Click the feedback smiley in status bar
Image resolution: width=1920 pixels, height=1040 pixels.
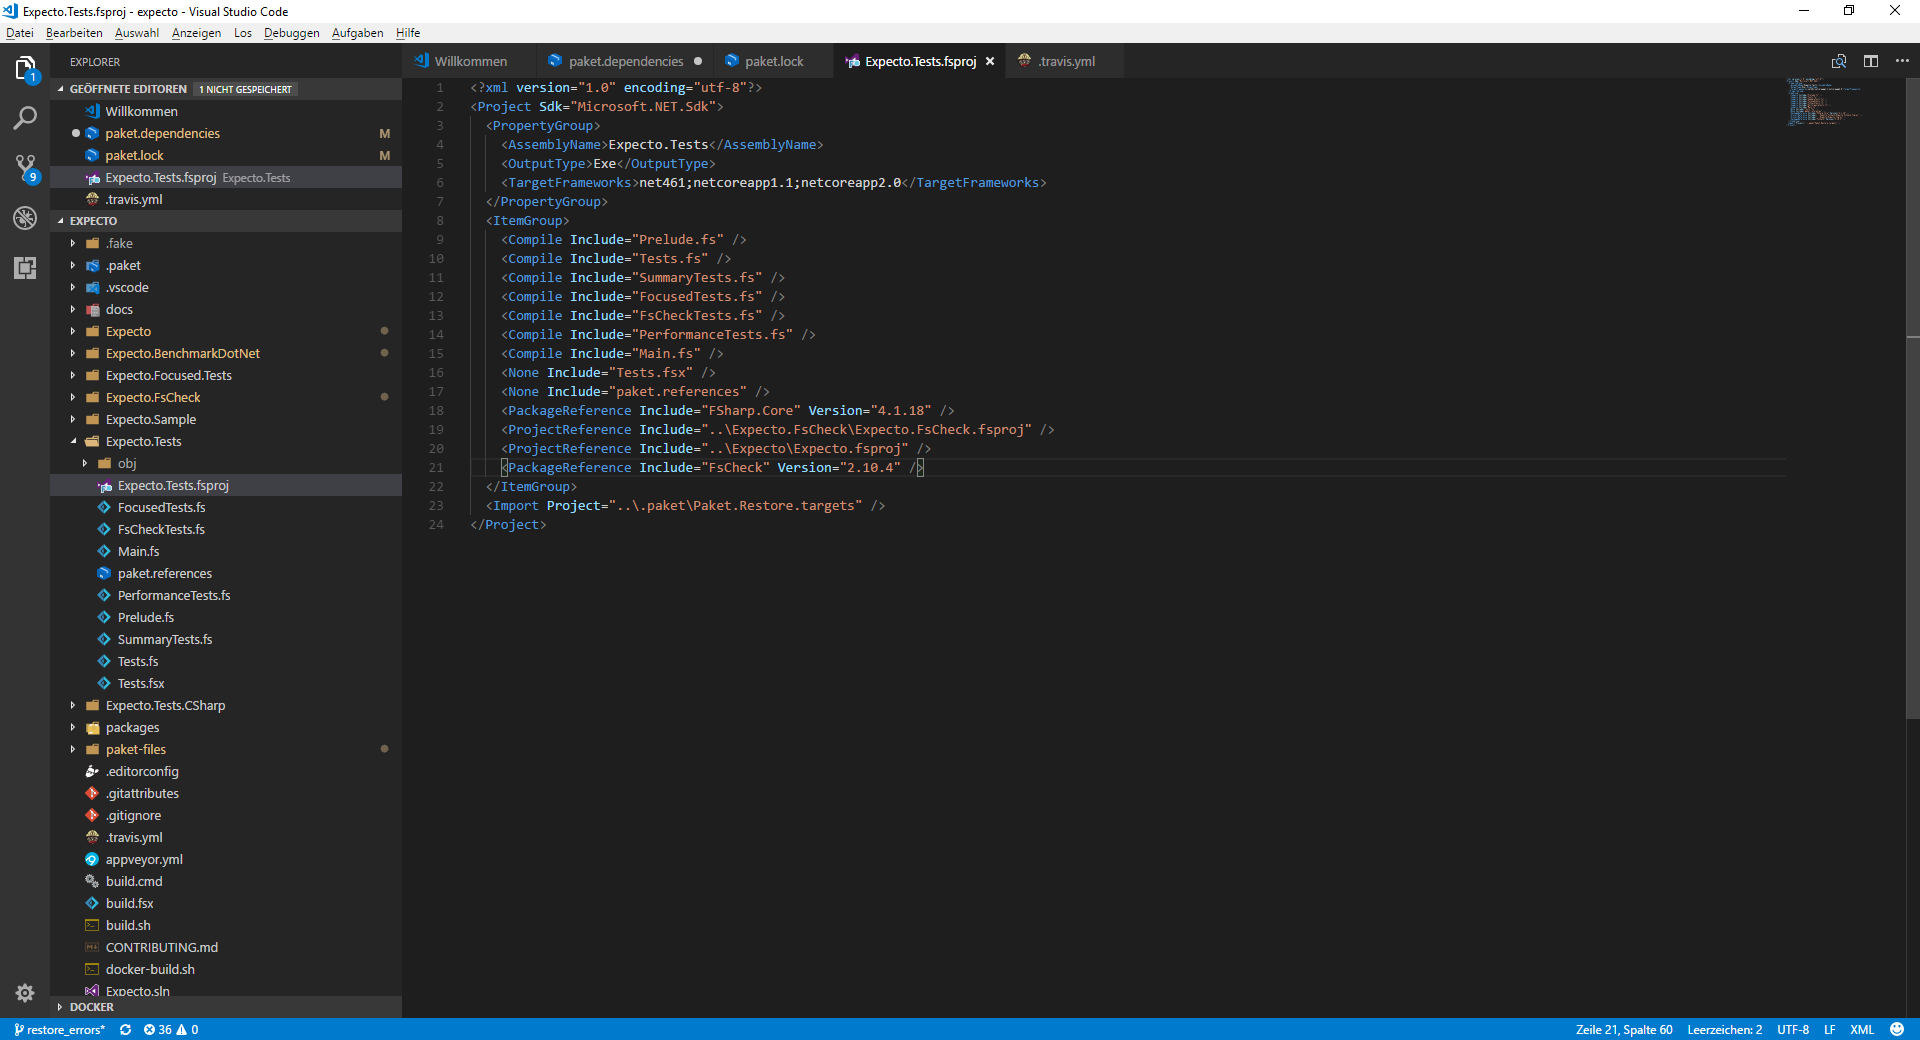coord(1897,1029)
